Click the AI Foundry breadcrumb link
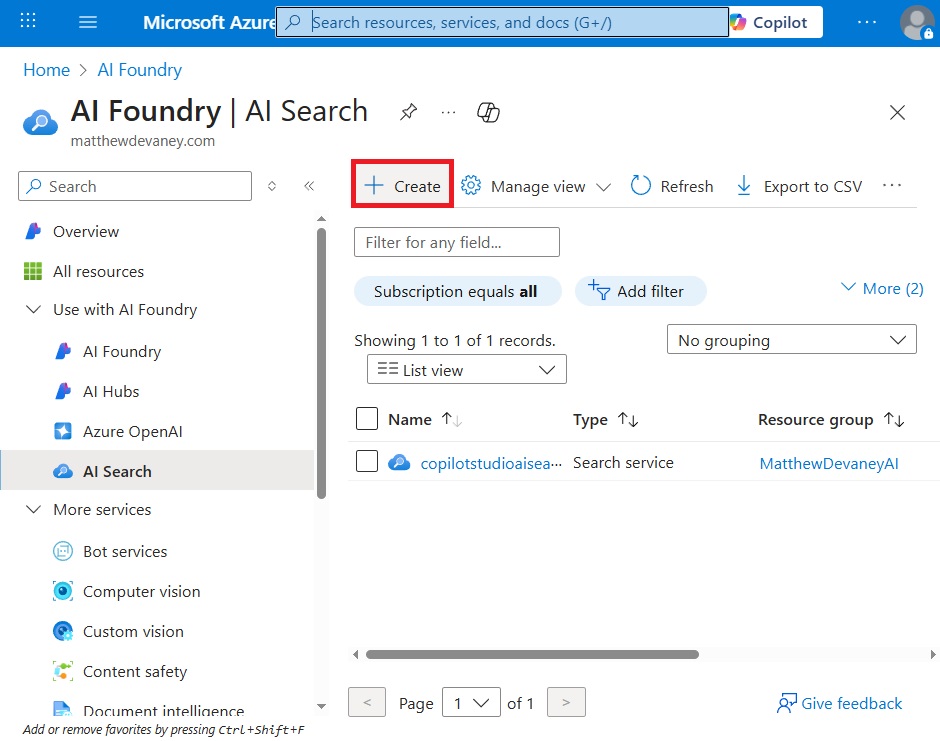This screenshot has height=741, width=940. [139, 70]
